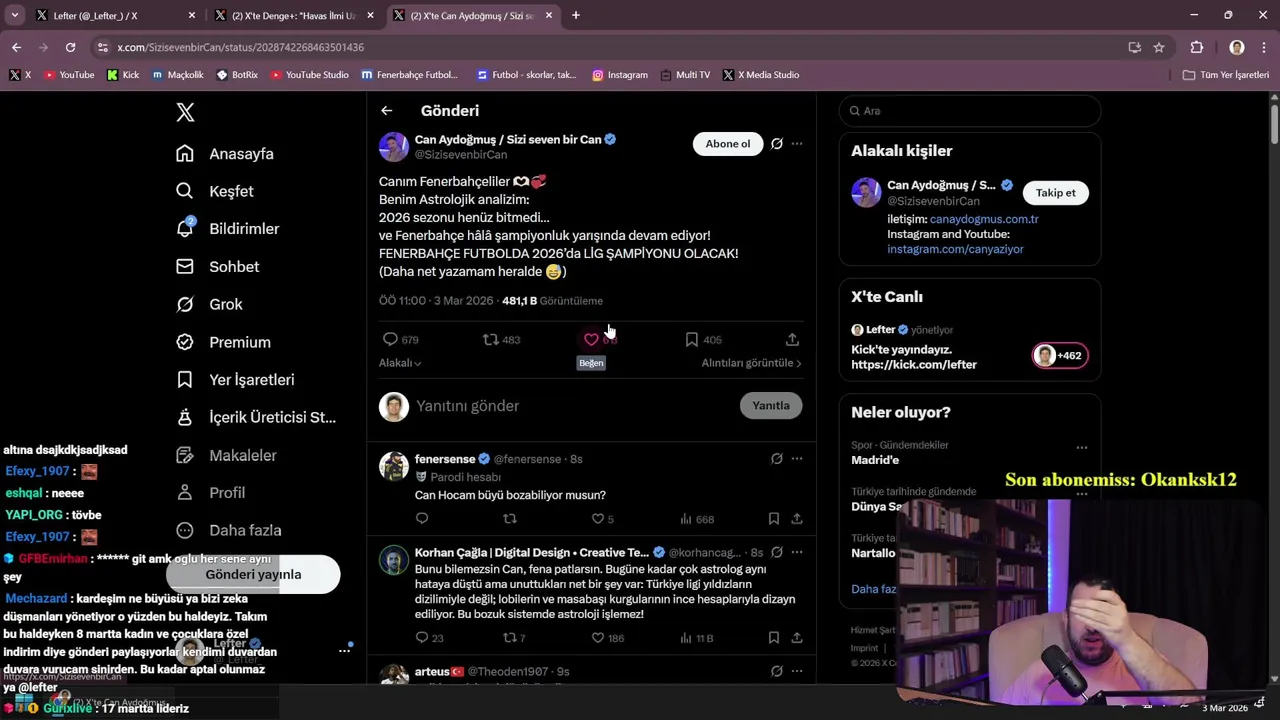1280x720 pixels.
Task: Open Can Aydoğmuş profile avatar
Action: (x=394, y=147)
